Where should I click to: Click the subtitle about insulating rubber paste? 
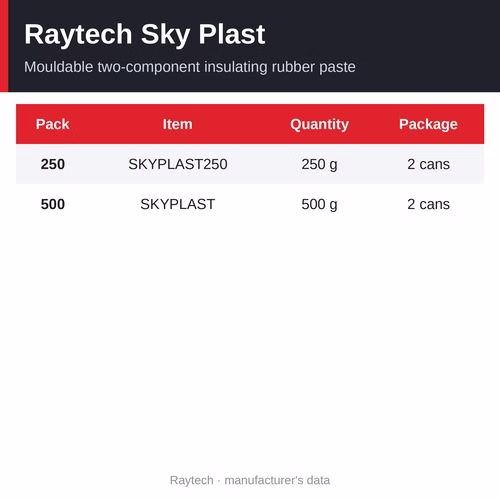pos(190,67)
